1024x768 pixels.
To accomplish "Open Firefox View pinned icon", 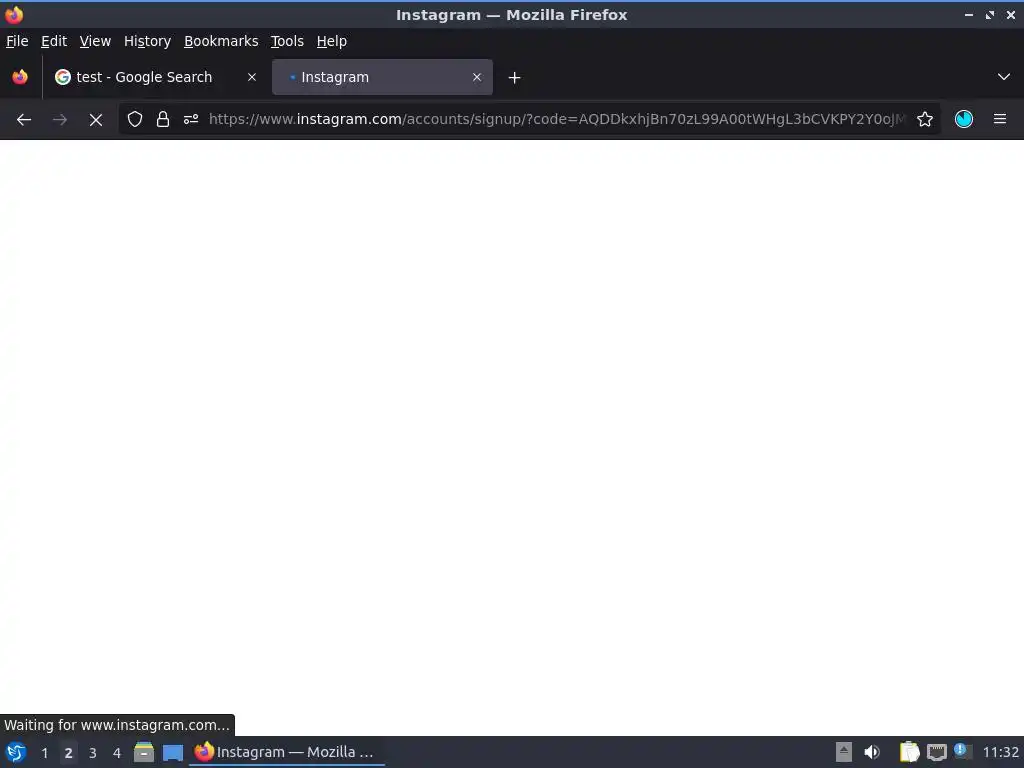I will pyautogui.click(x=20, y=77).
